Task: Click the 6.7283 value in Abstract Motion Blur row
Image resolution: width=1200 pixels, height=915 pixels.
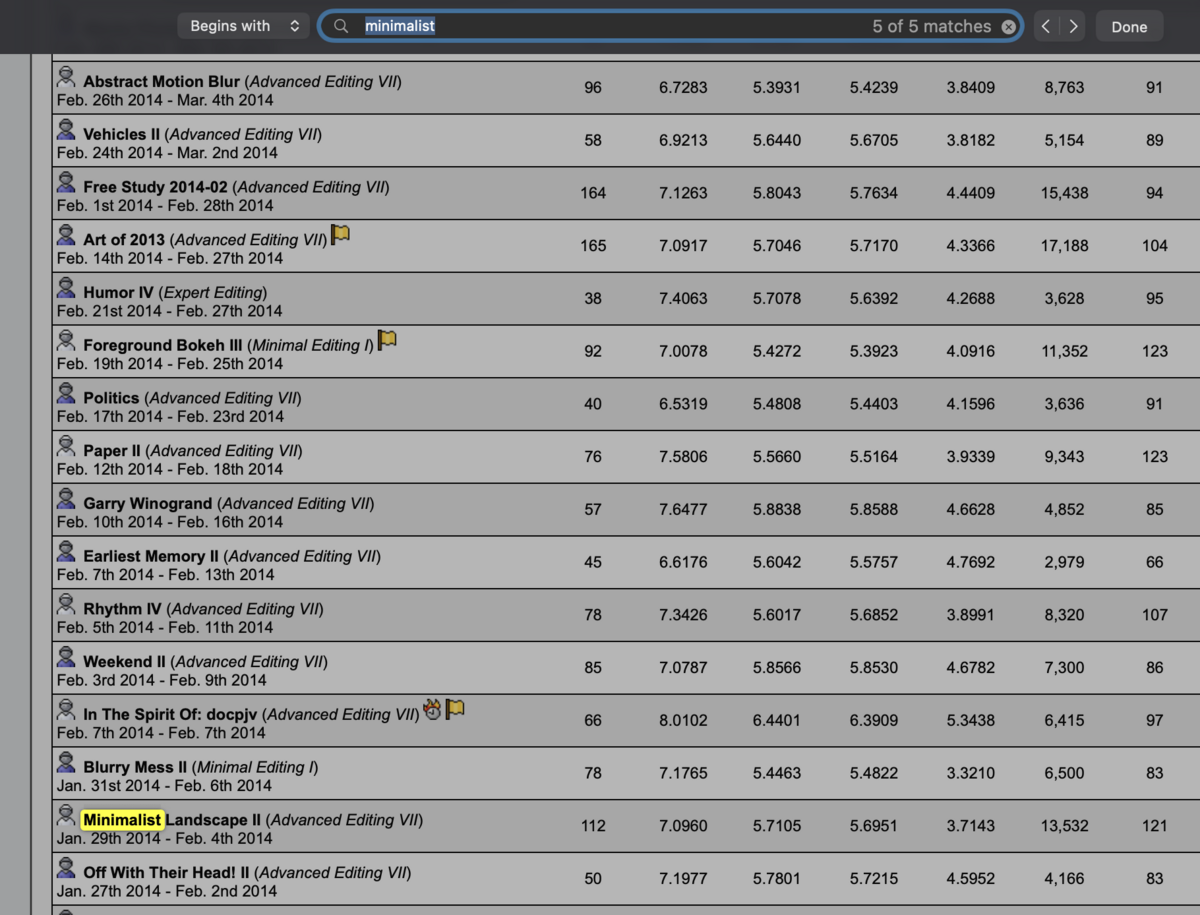Action: [683, 88]
